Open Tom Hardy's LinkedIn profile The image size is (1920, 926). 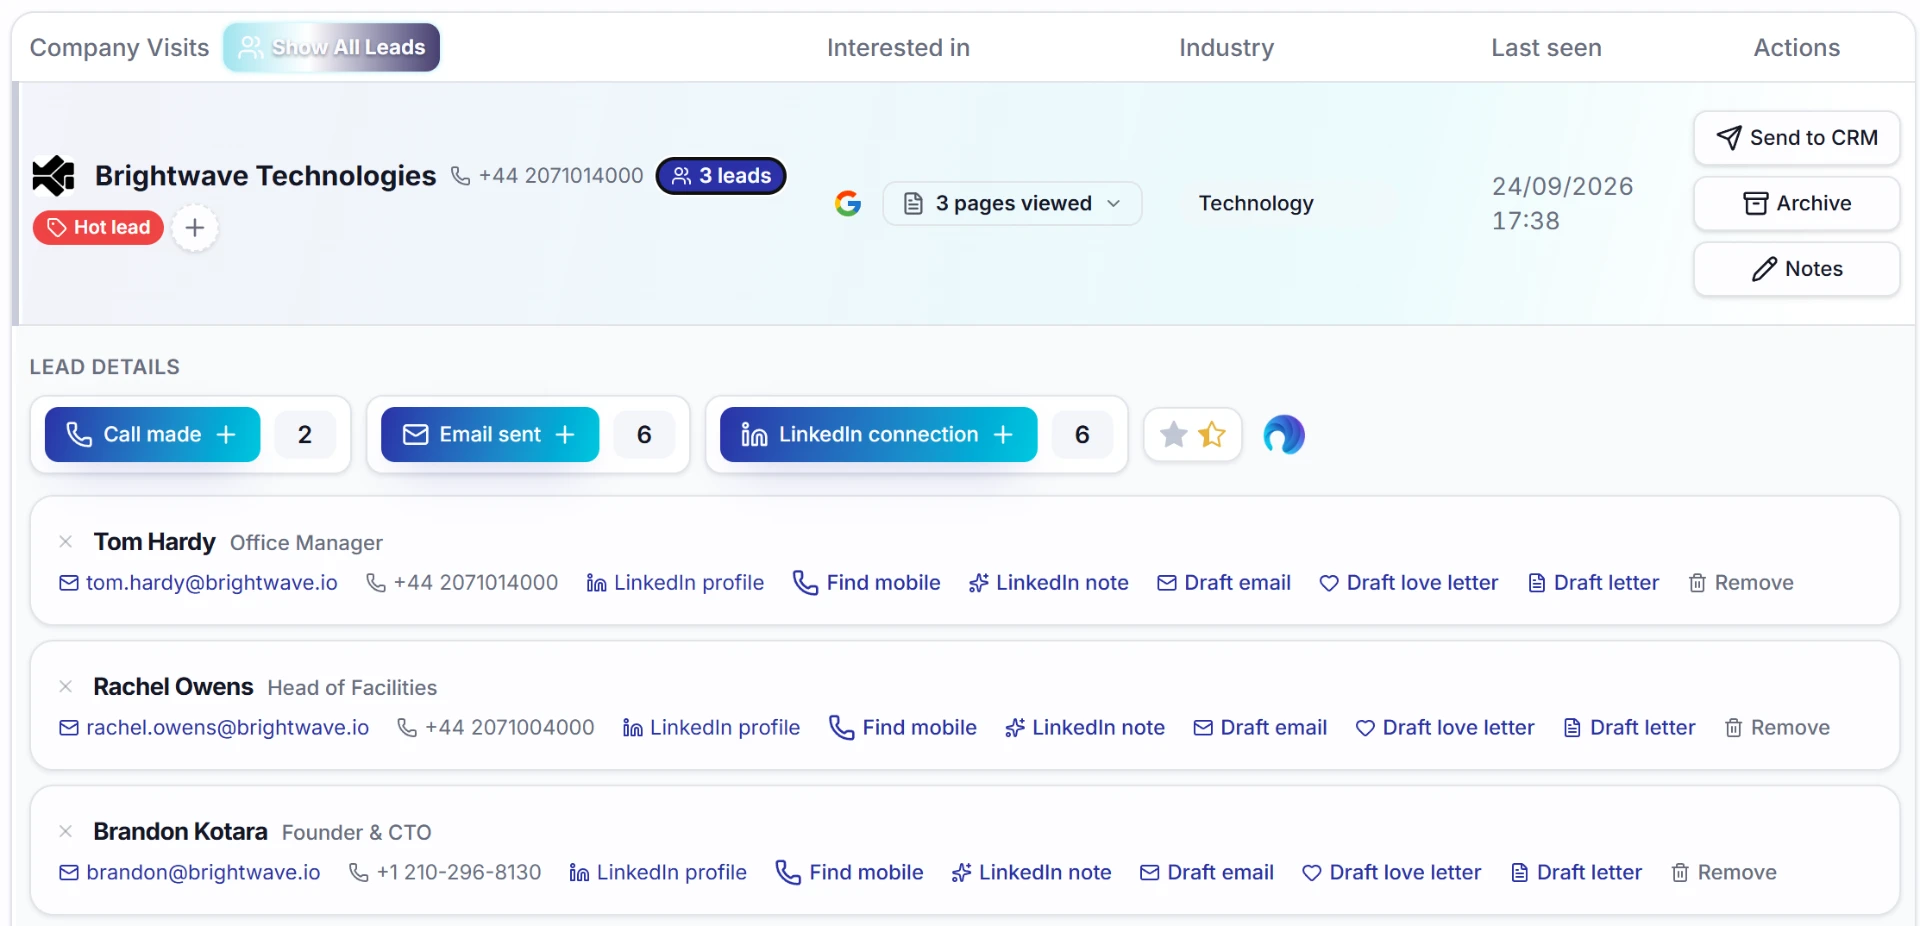[x=675, y=583]
